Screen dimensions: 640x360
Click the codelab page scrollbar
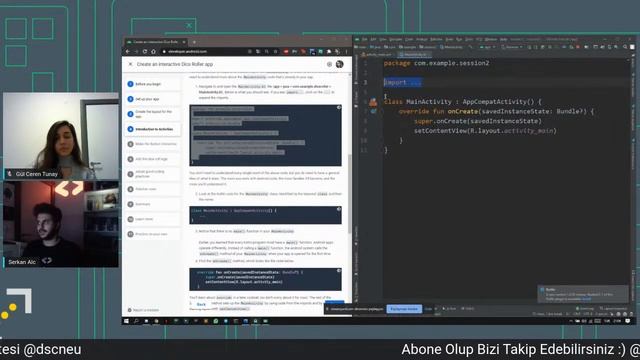(350, 194)
